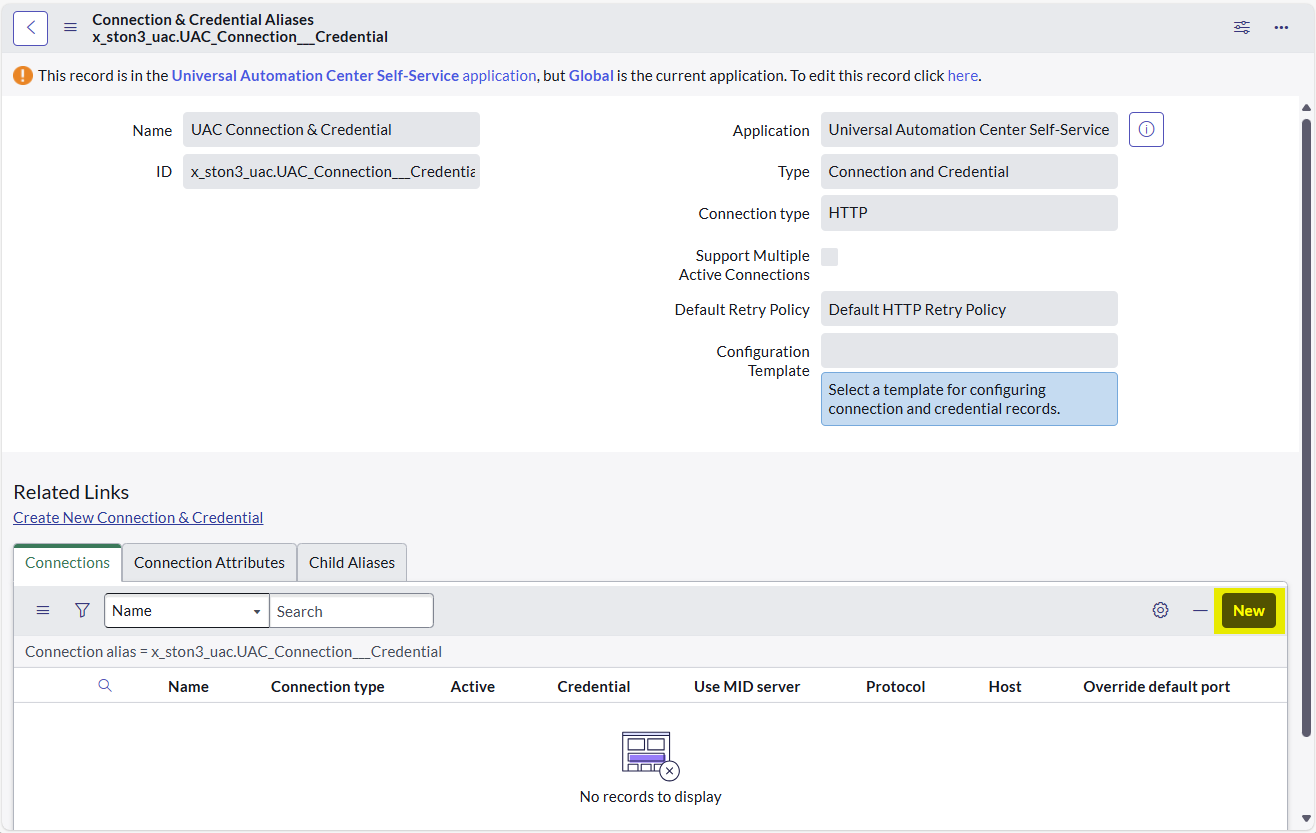
Task: Sort by the Credential column header
Action: point(594,686)
